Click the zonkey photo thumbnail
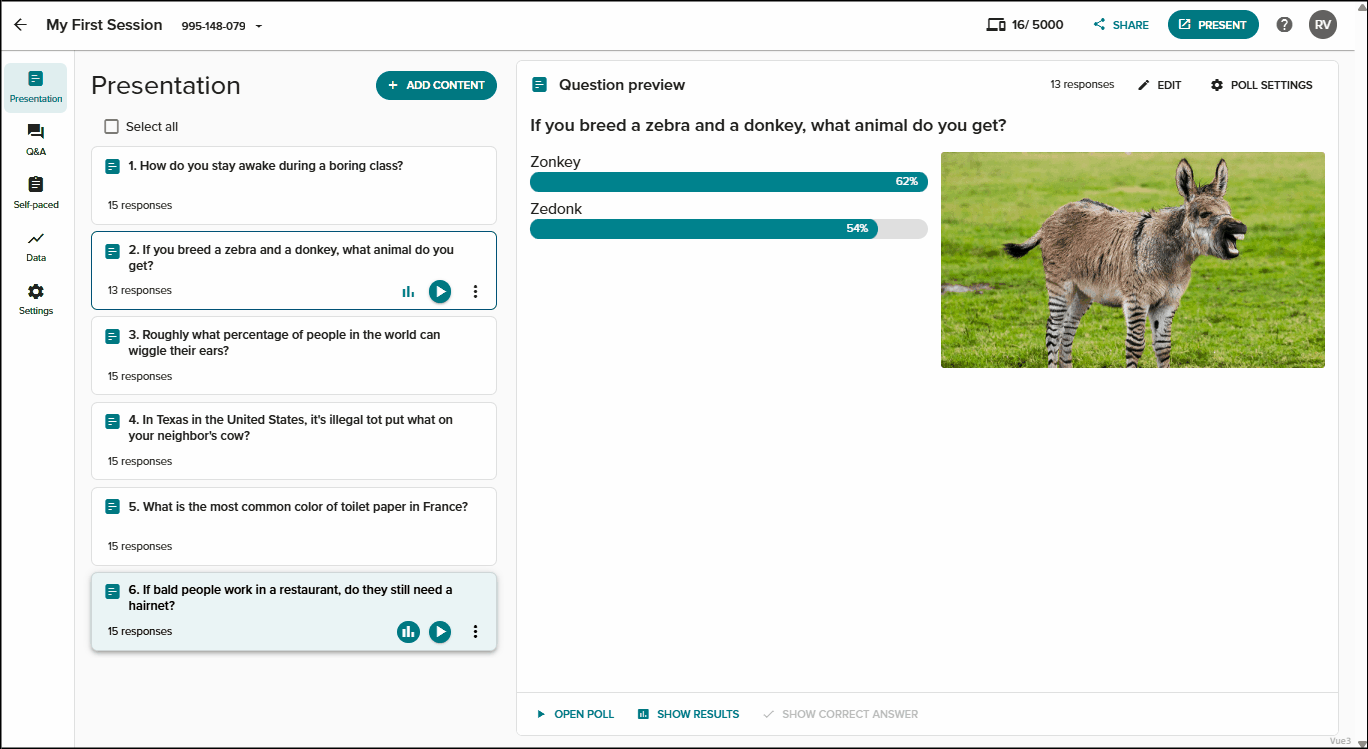The height and width of the screenshot is (749, 1368). 1133,260
